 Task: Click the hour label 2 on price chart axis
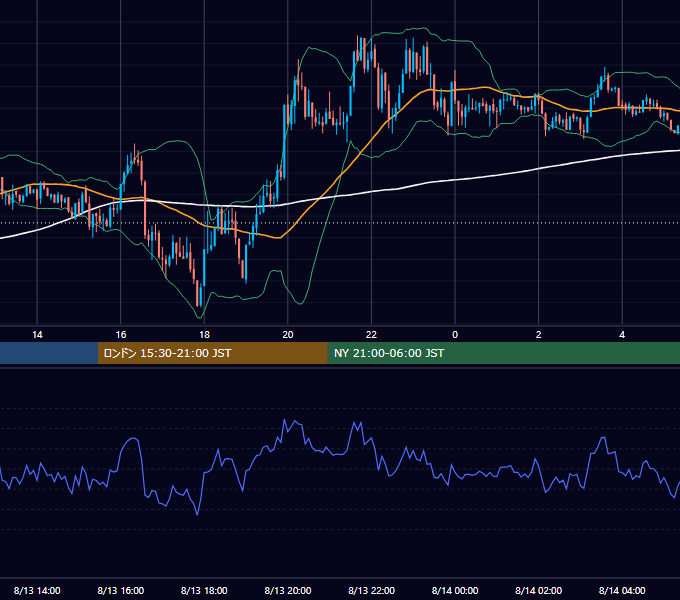tap(538, 335)
